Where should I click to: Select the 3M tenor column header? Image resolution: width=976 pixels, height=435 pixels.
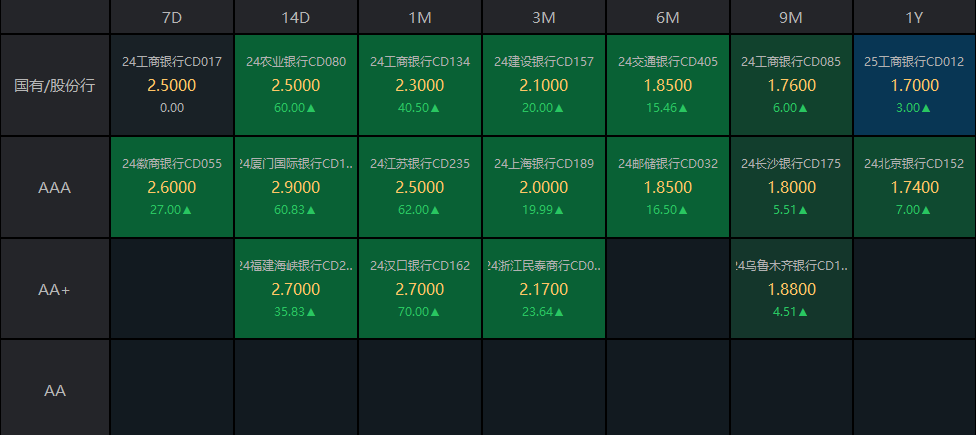(543, 17)
